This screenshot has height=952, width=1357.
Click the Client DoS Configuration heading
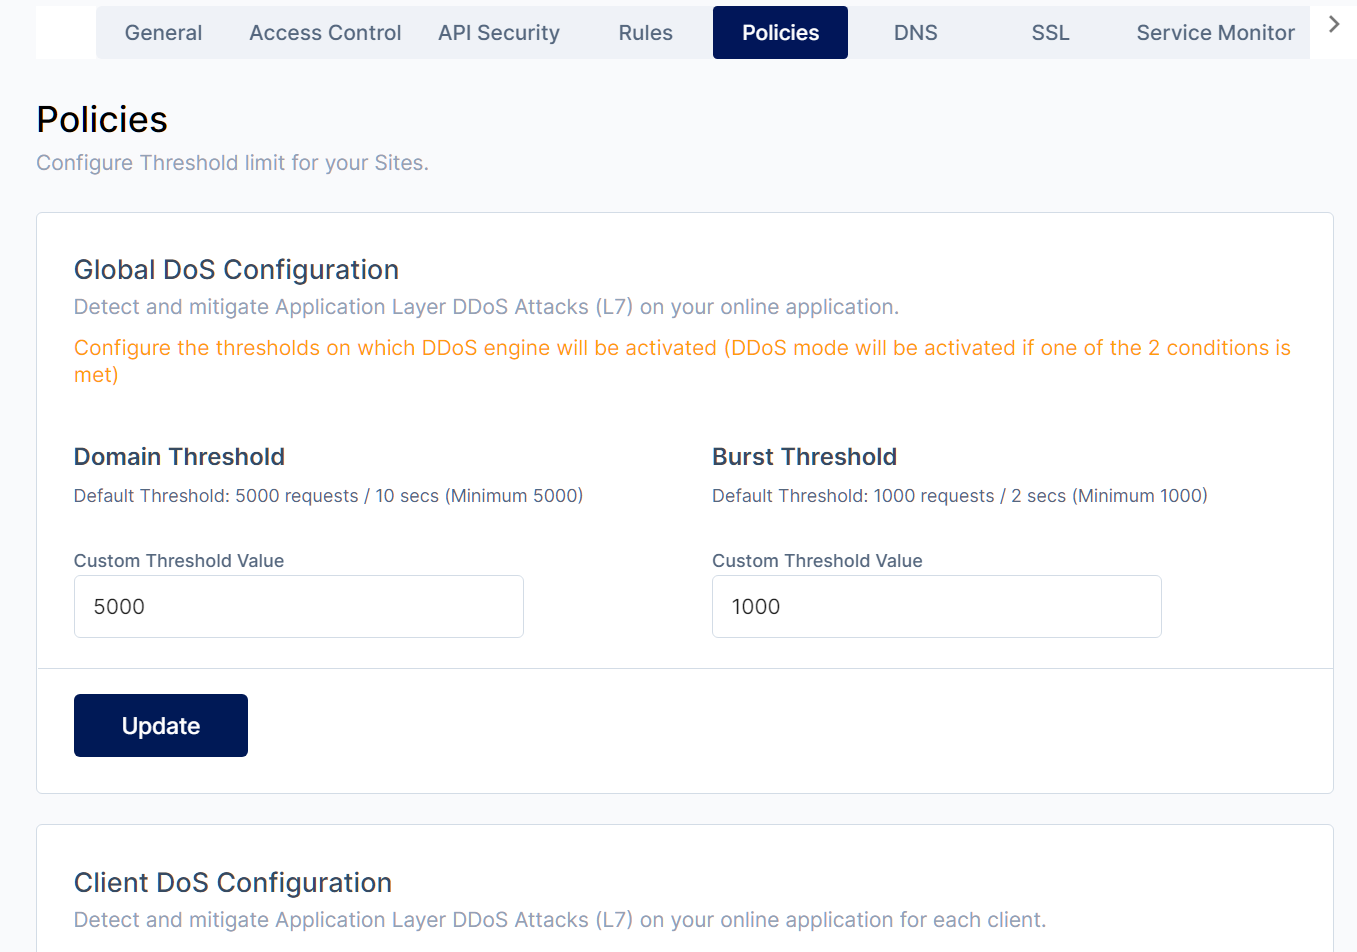tap(233, 883)
